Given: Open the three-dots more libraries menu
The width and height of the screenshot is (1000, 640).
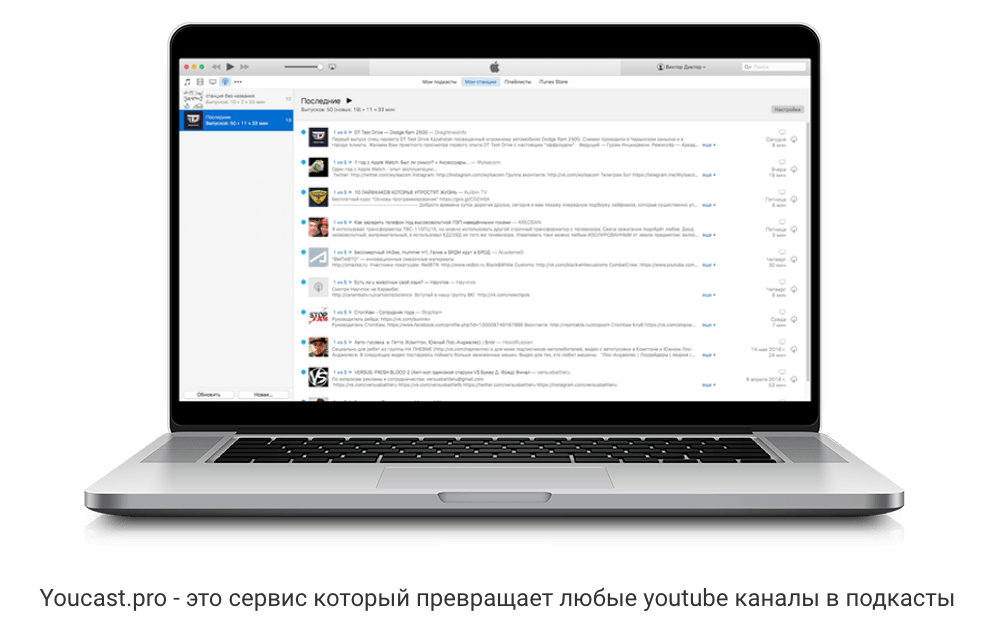Looking at the screenshot, I should [238, 82].
